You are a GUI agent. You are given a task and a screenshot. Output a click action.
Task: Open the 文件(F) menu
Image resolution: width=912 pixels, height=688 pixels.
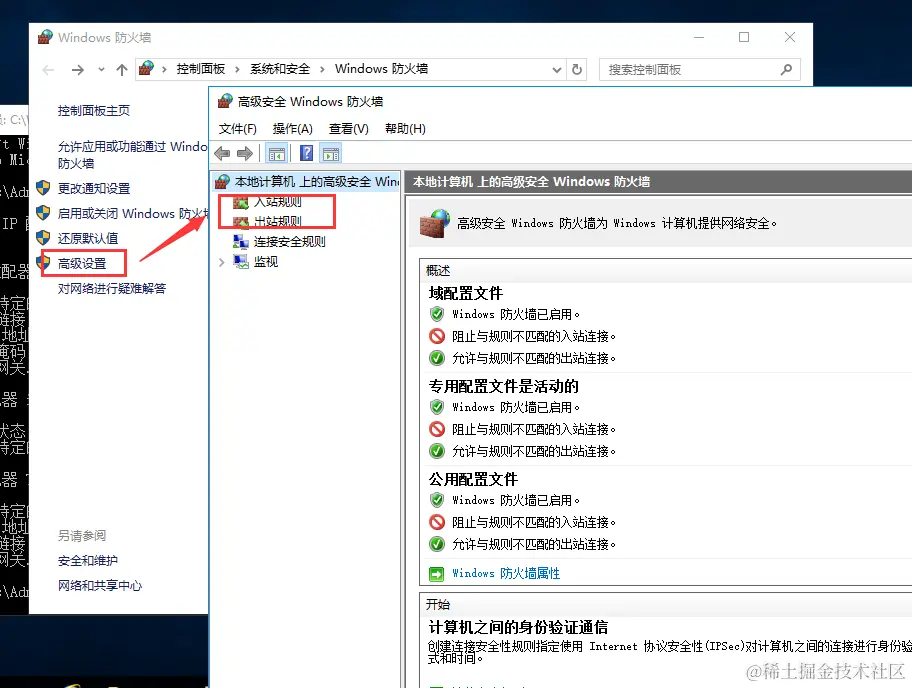[237, 129]
